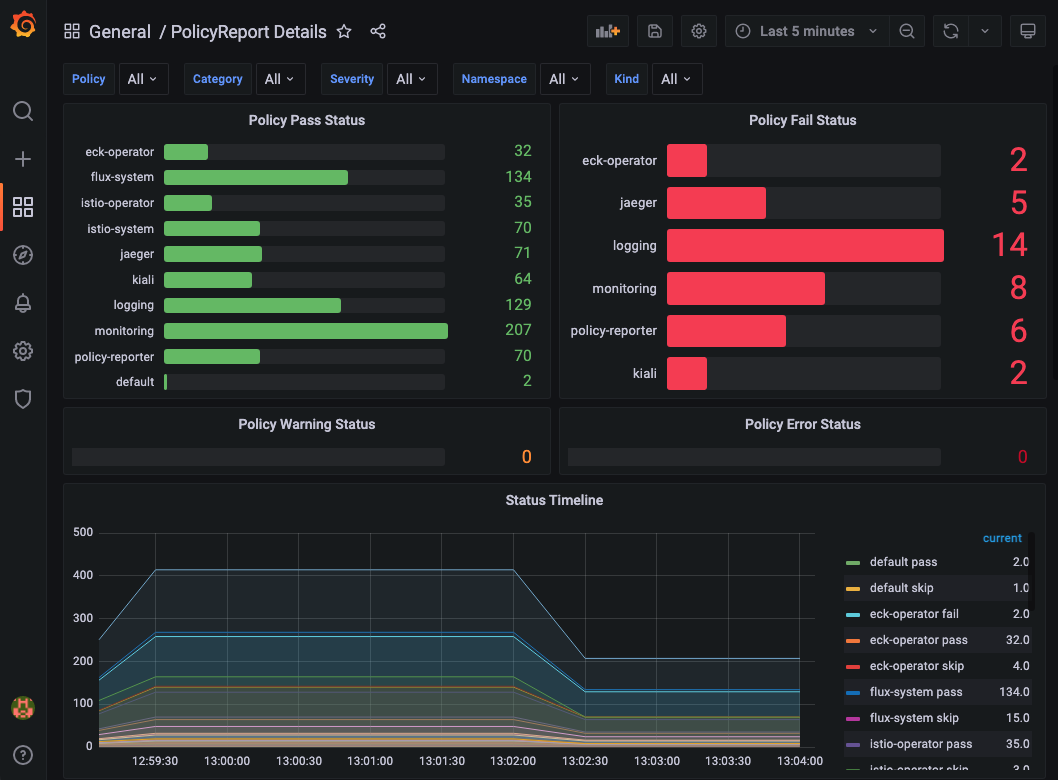Open the sidebar search icon
Image resolution: width=1058 pixels, height=780 pixels.
[x=22, y=111]
